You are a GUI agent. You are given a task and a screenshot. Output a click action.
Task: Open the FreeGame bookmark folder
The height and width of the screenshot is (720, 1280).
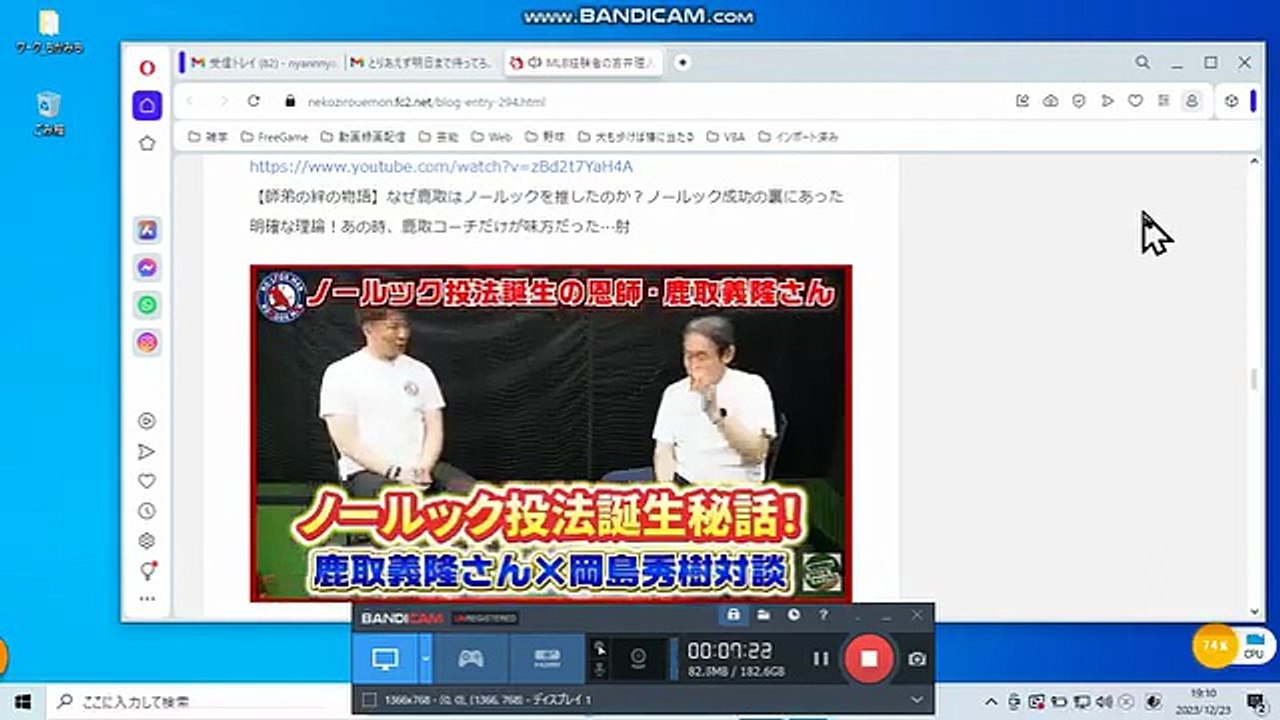274,137
